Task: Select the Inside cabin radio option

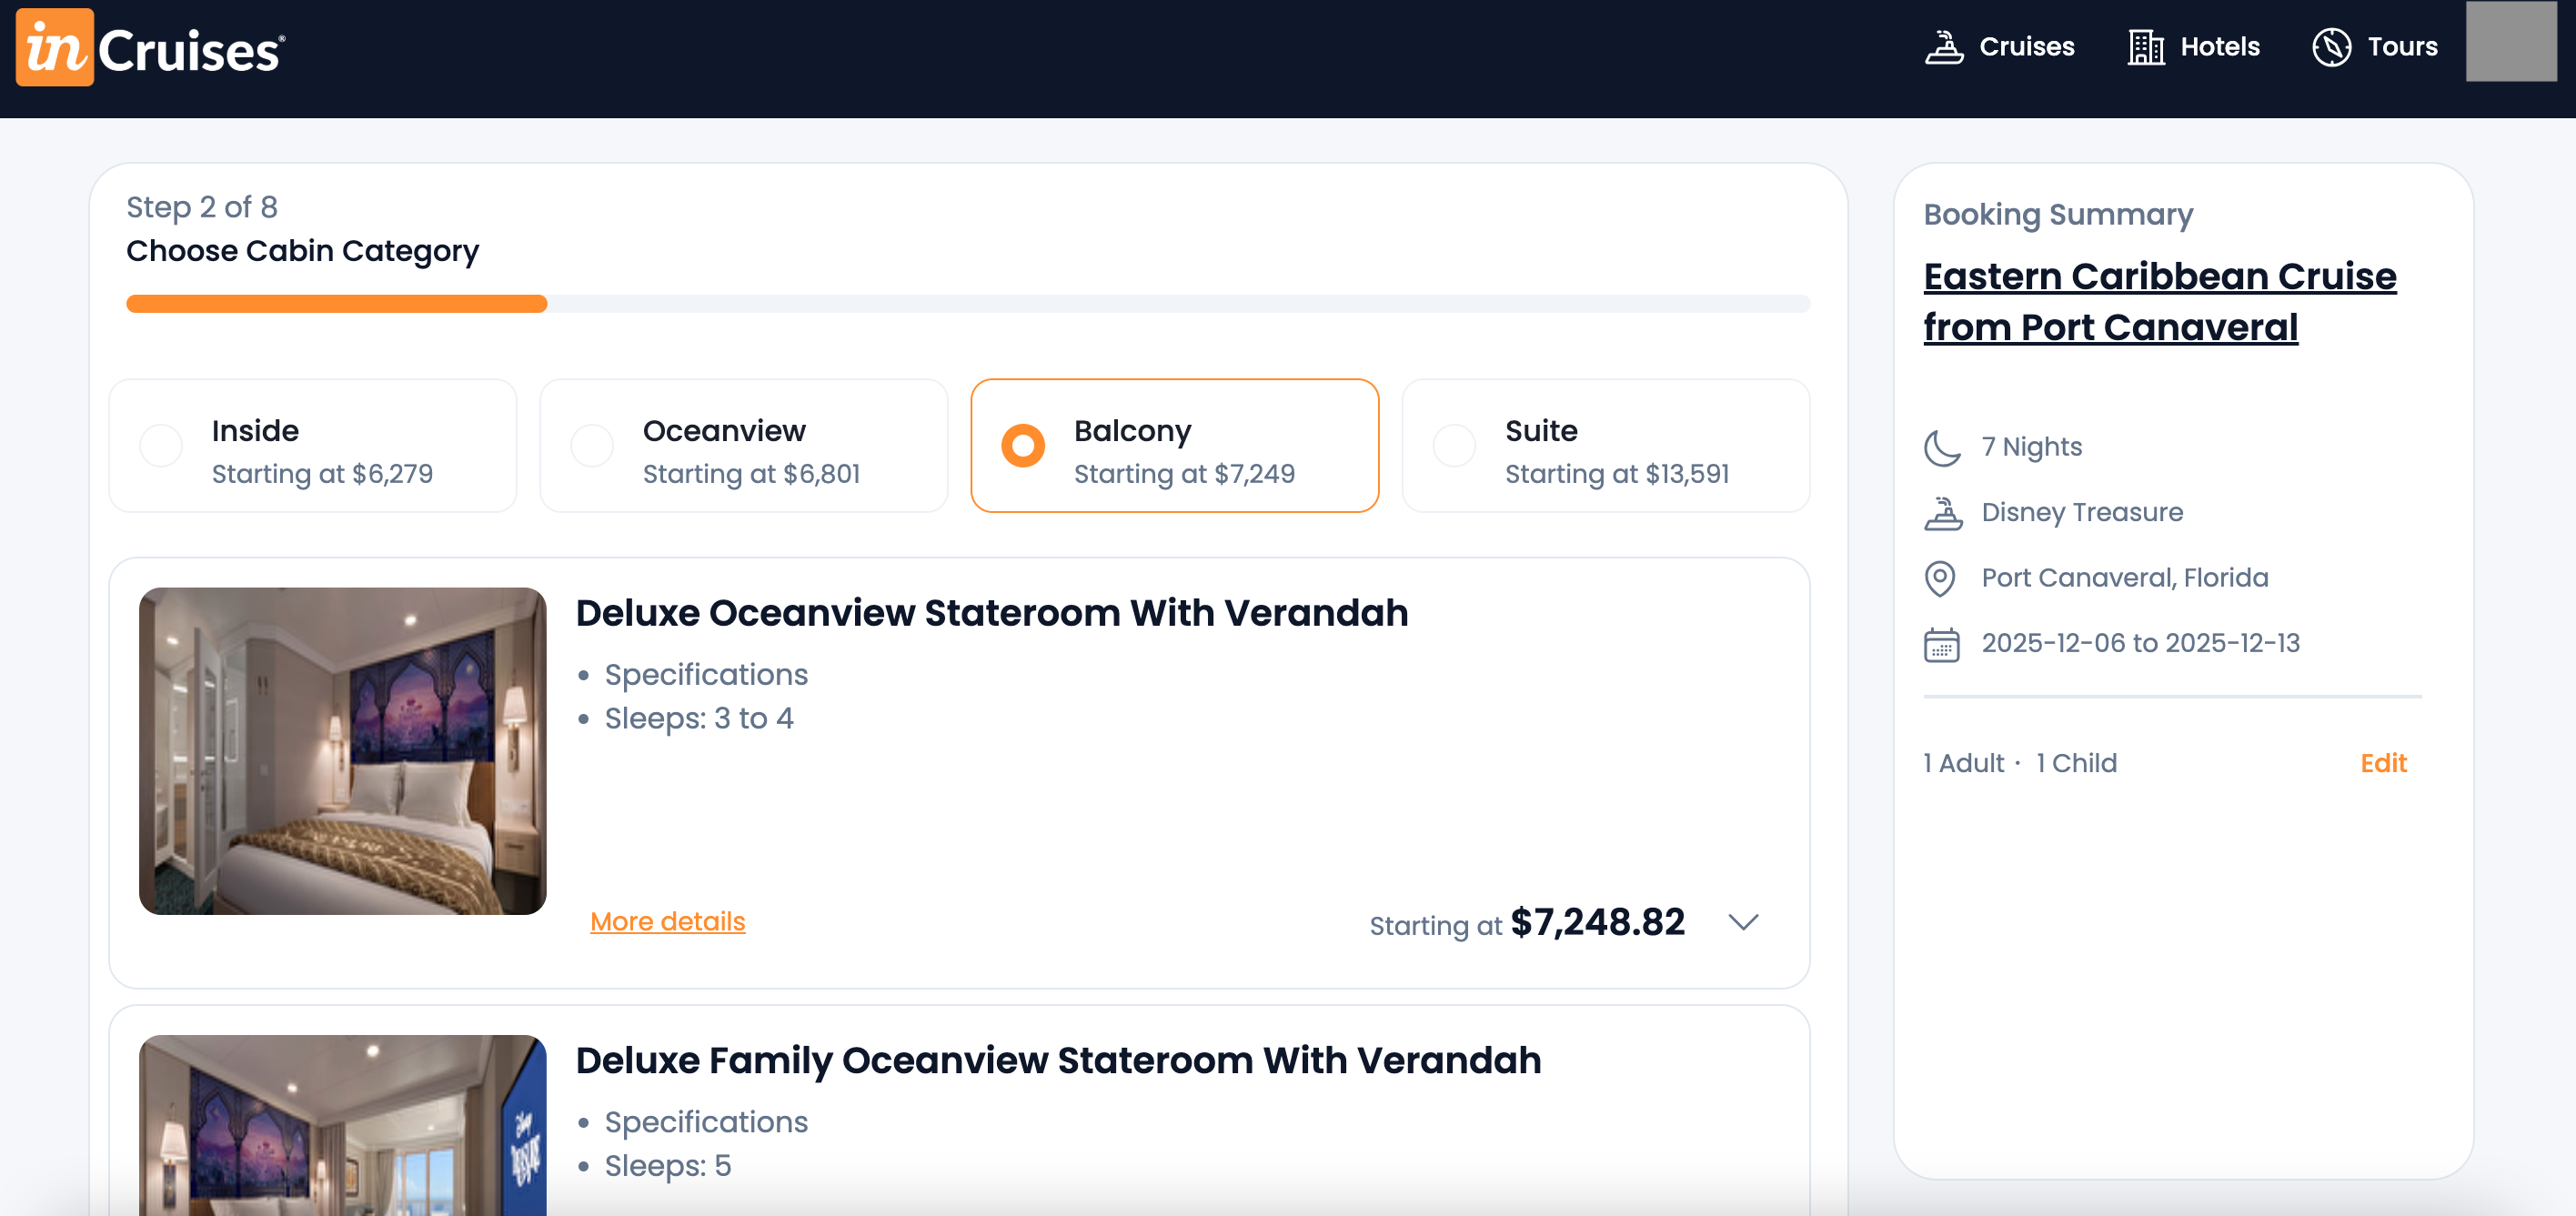Action: [x=161, y=446]
